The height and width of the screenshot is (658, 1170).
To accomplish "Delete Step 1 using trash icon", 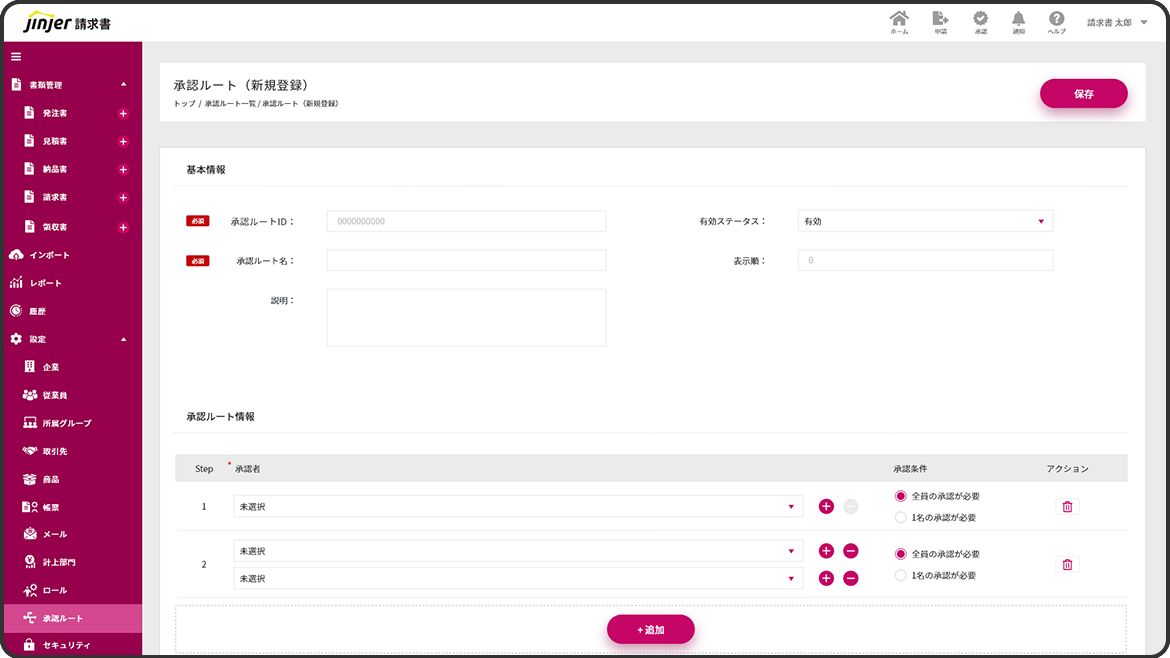I will point(1067,507).
